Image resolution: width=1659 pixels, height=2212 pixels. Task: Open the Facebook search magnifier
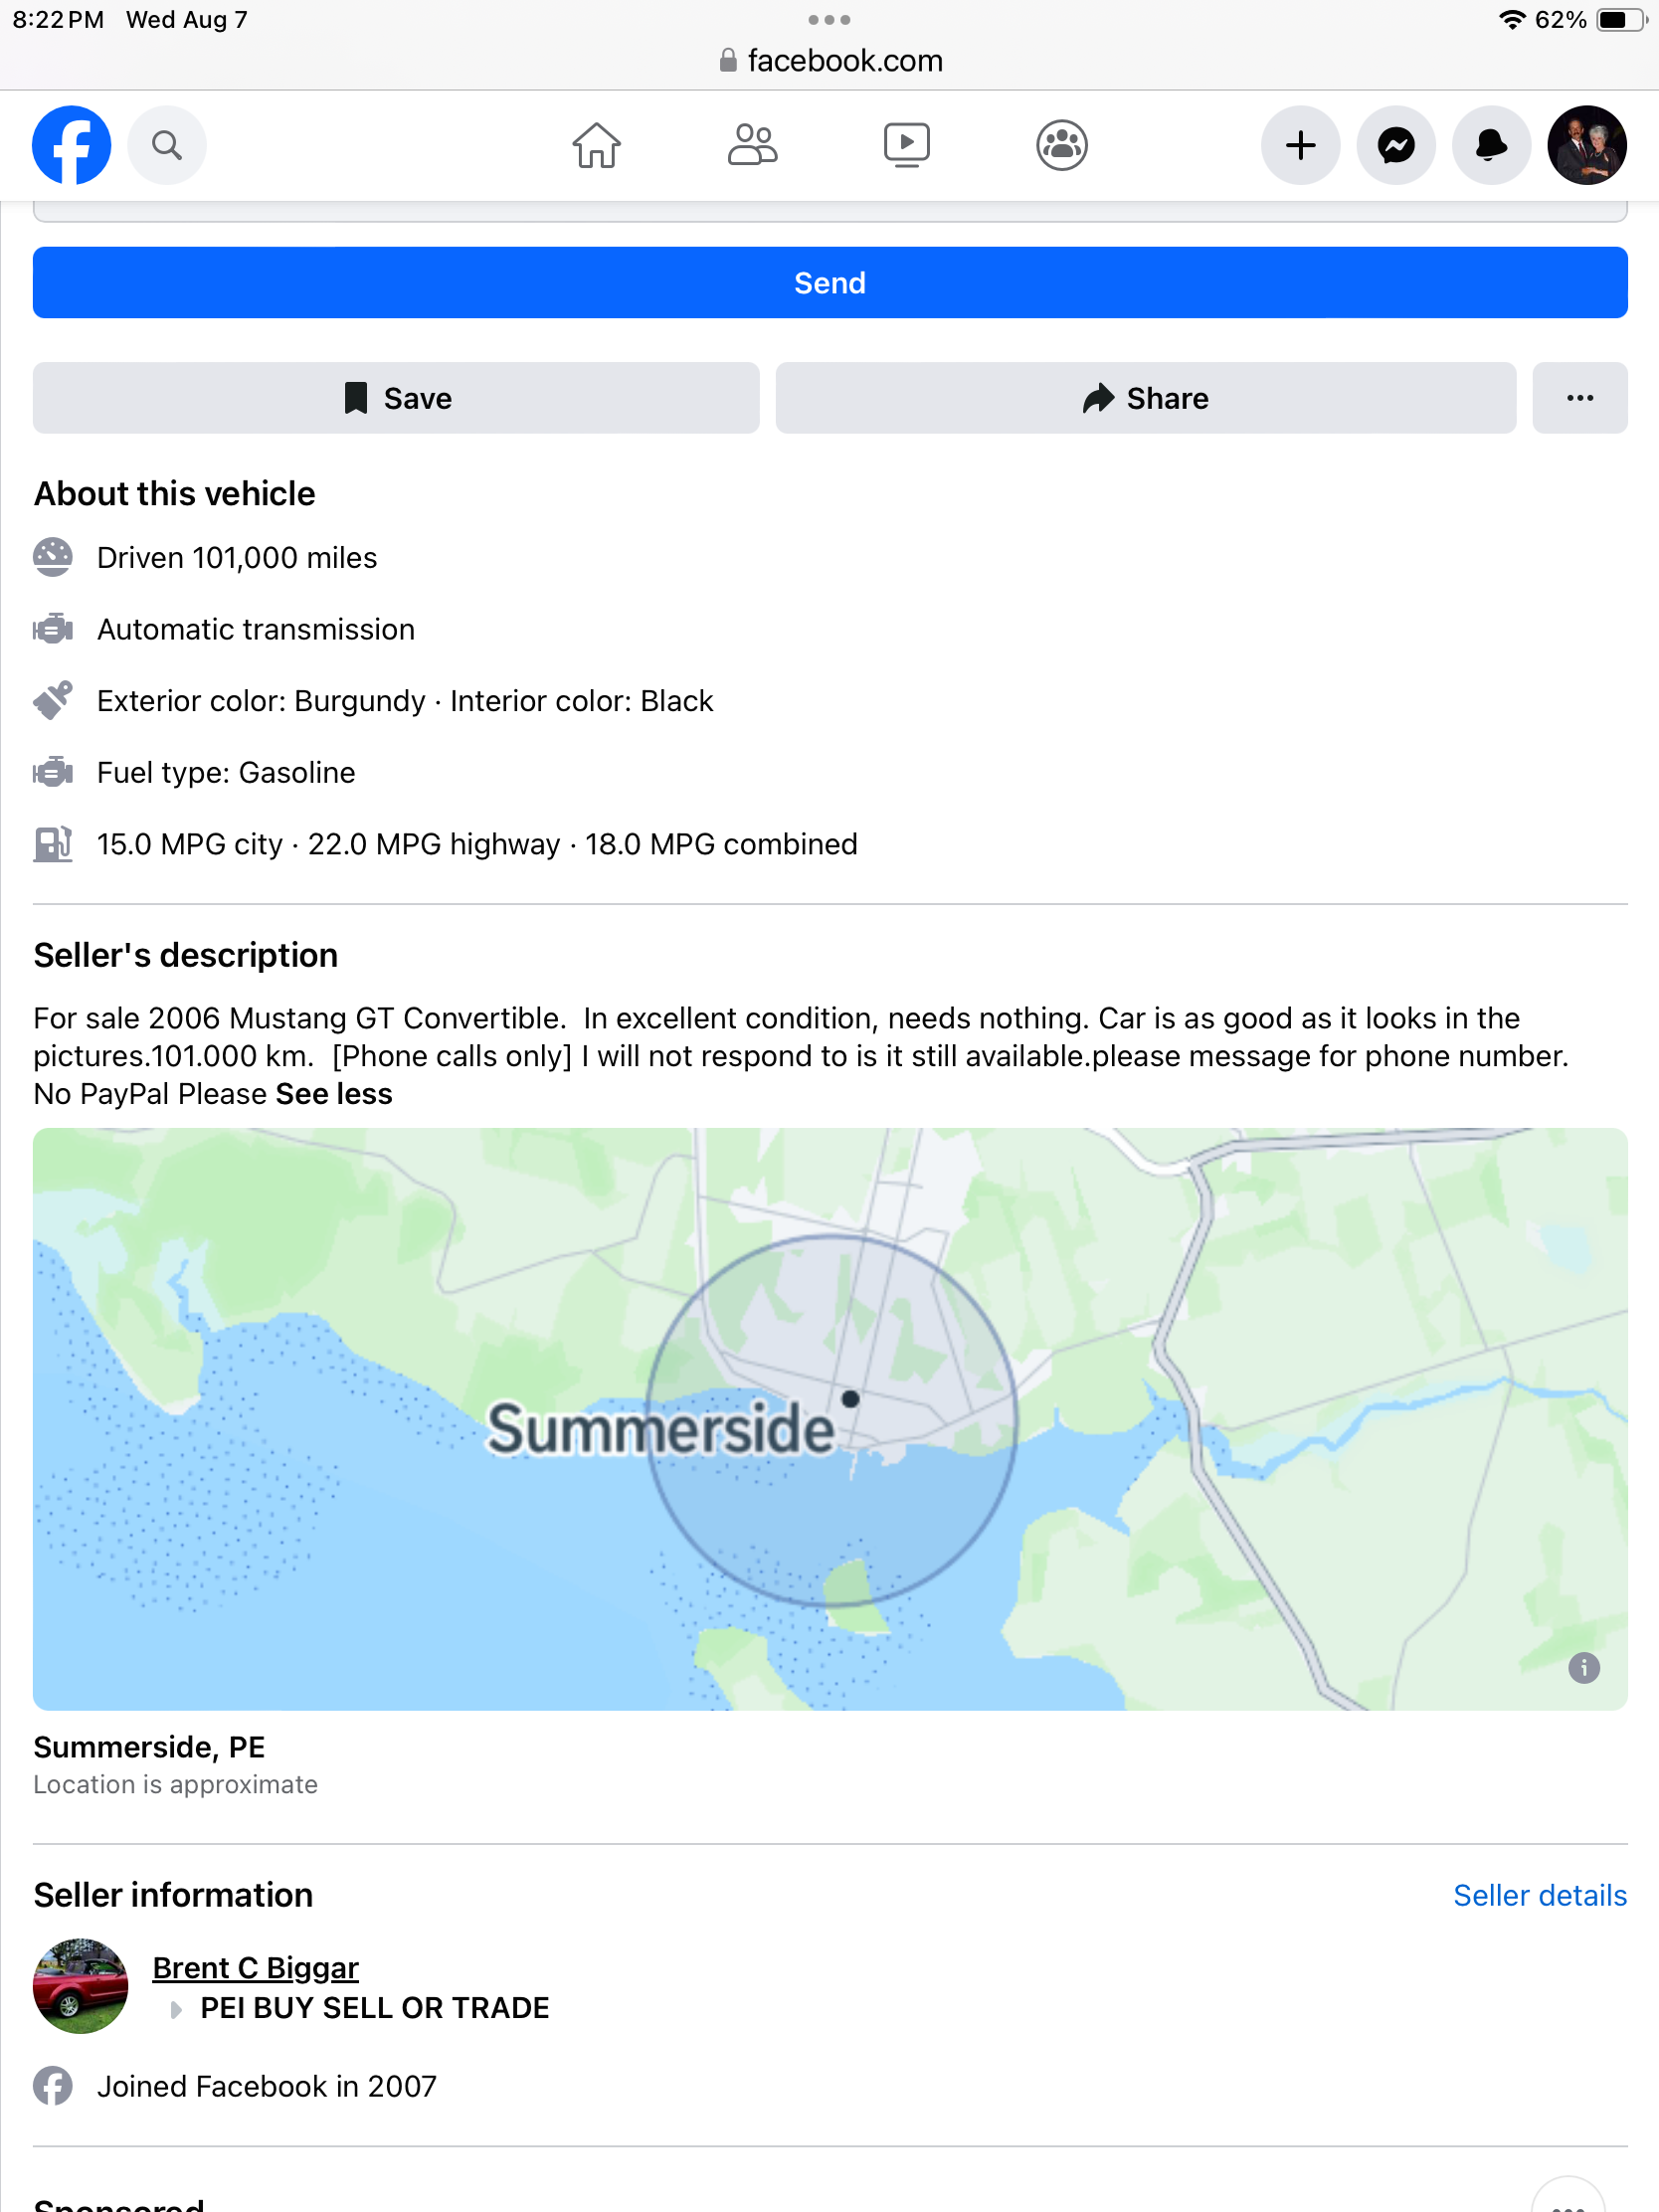pyautogui.click(x=167, y=146)
